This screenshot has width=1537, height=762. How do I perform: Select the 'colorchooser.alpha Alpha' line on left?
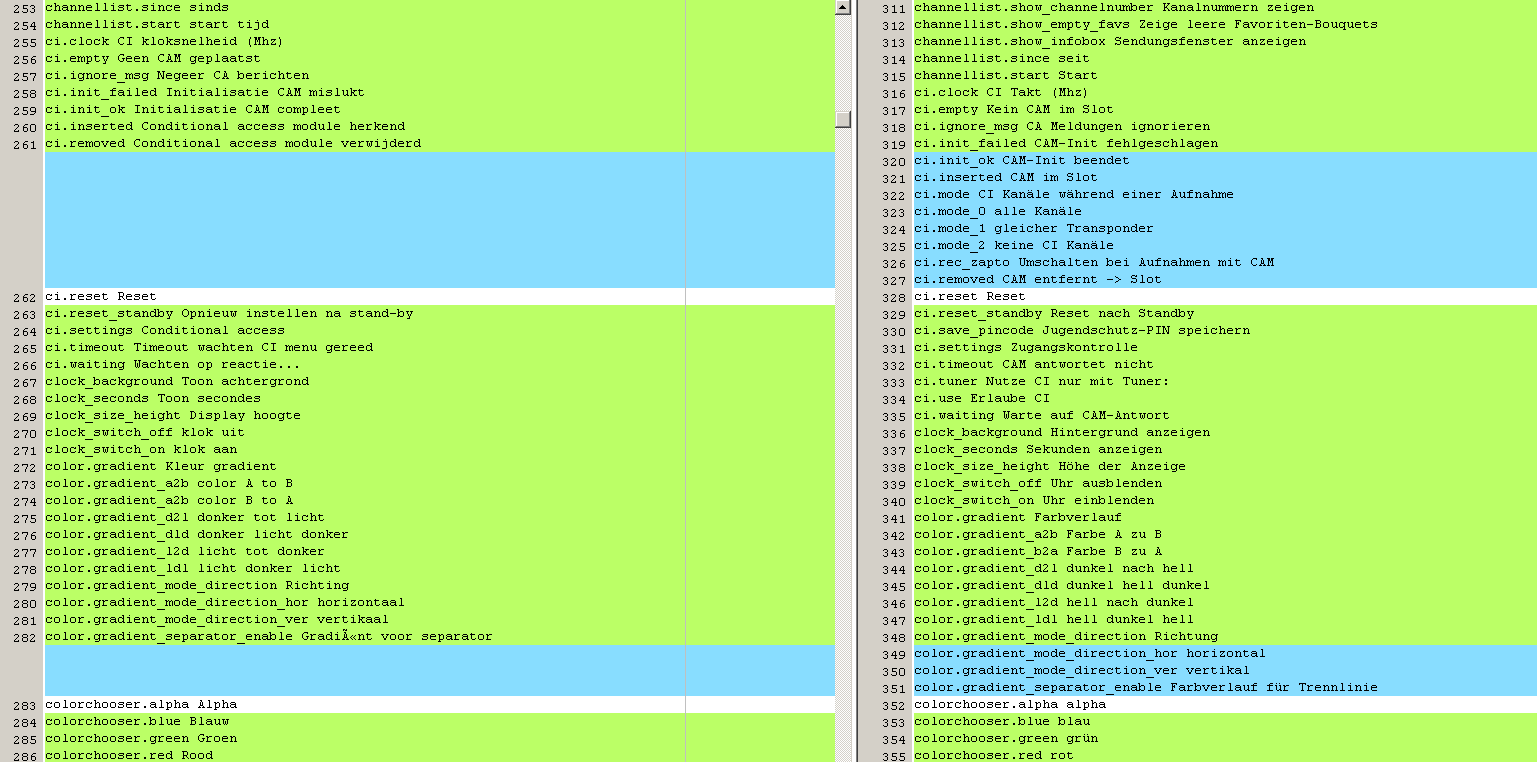tap(141, 705)
